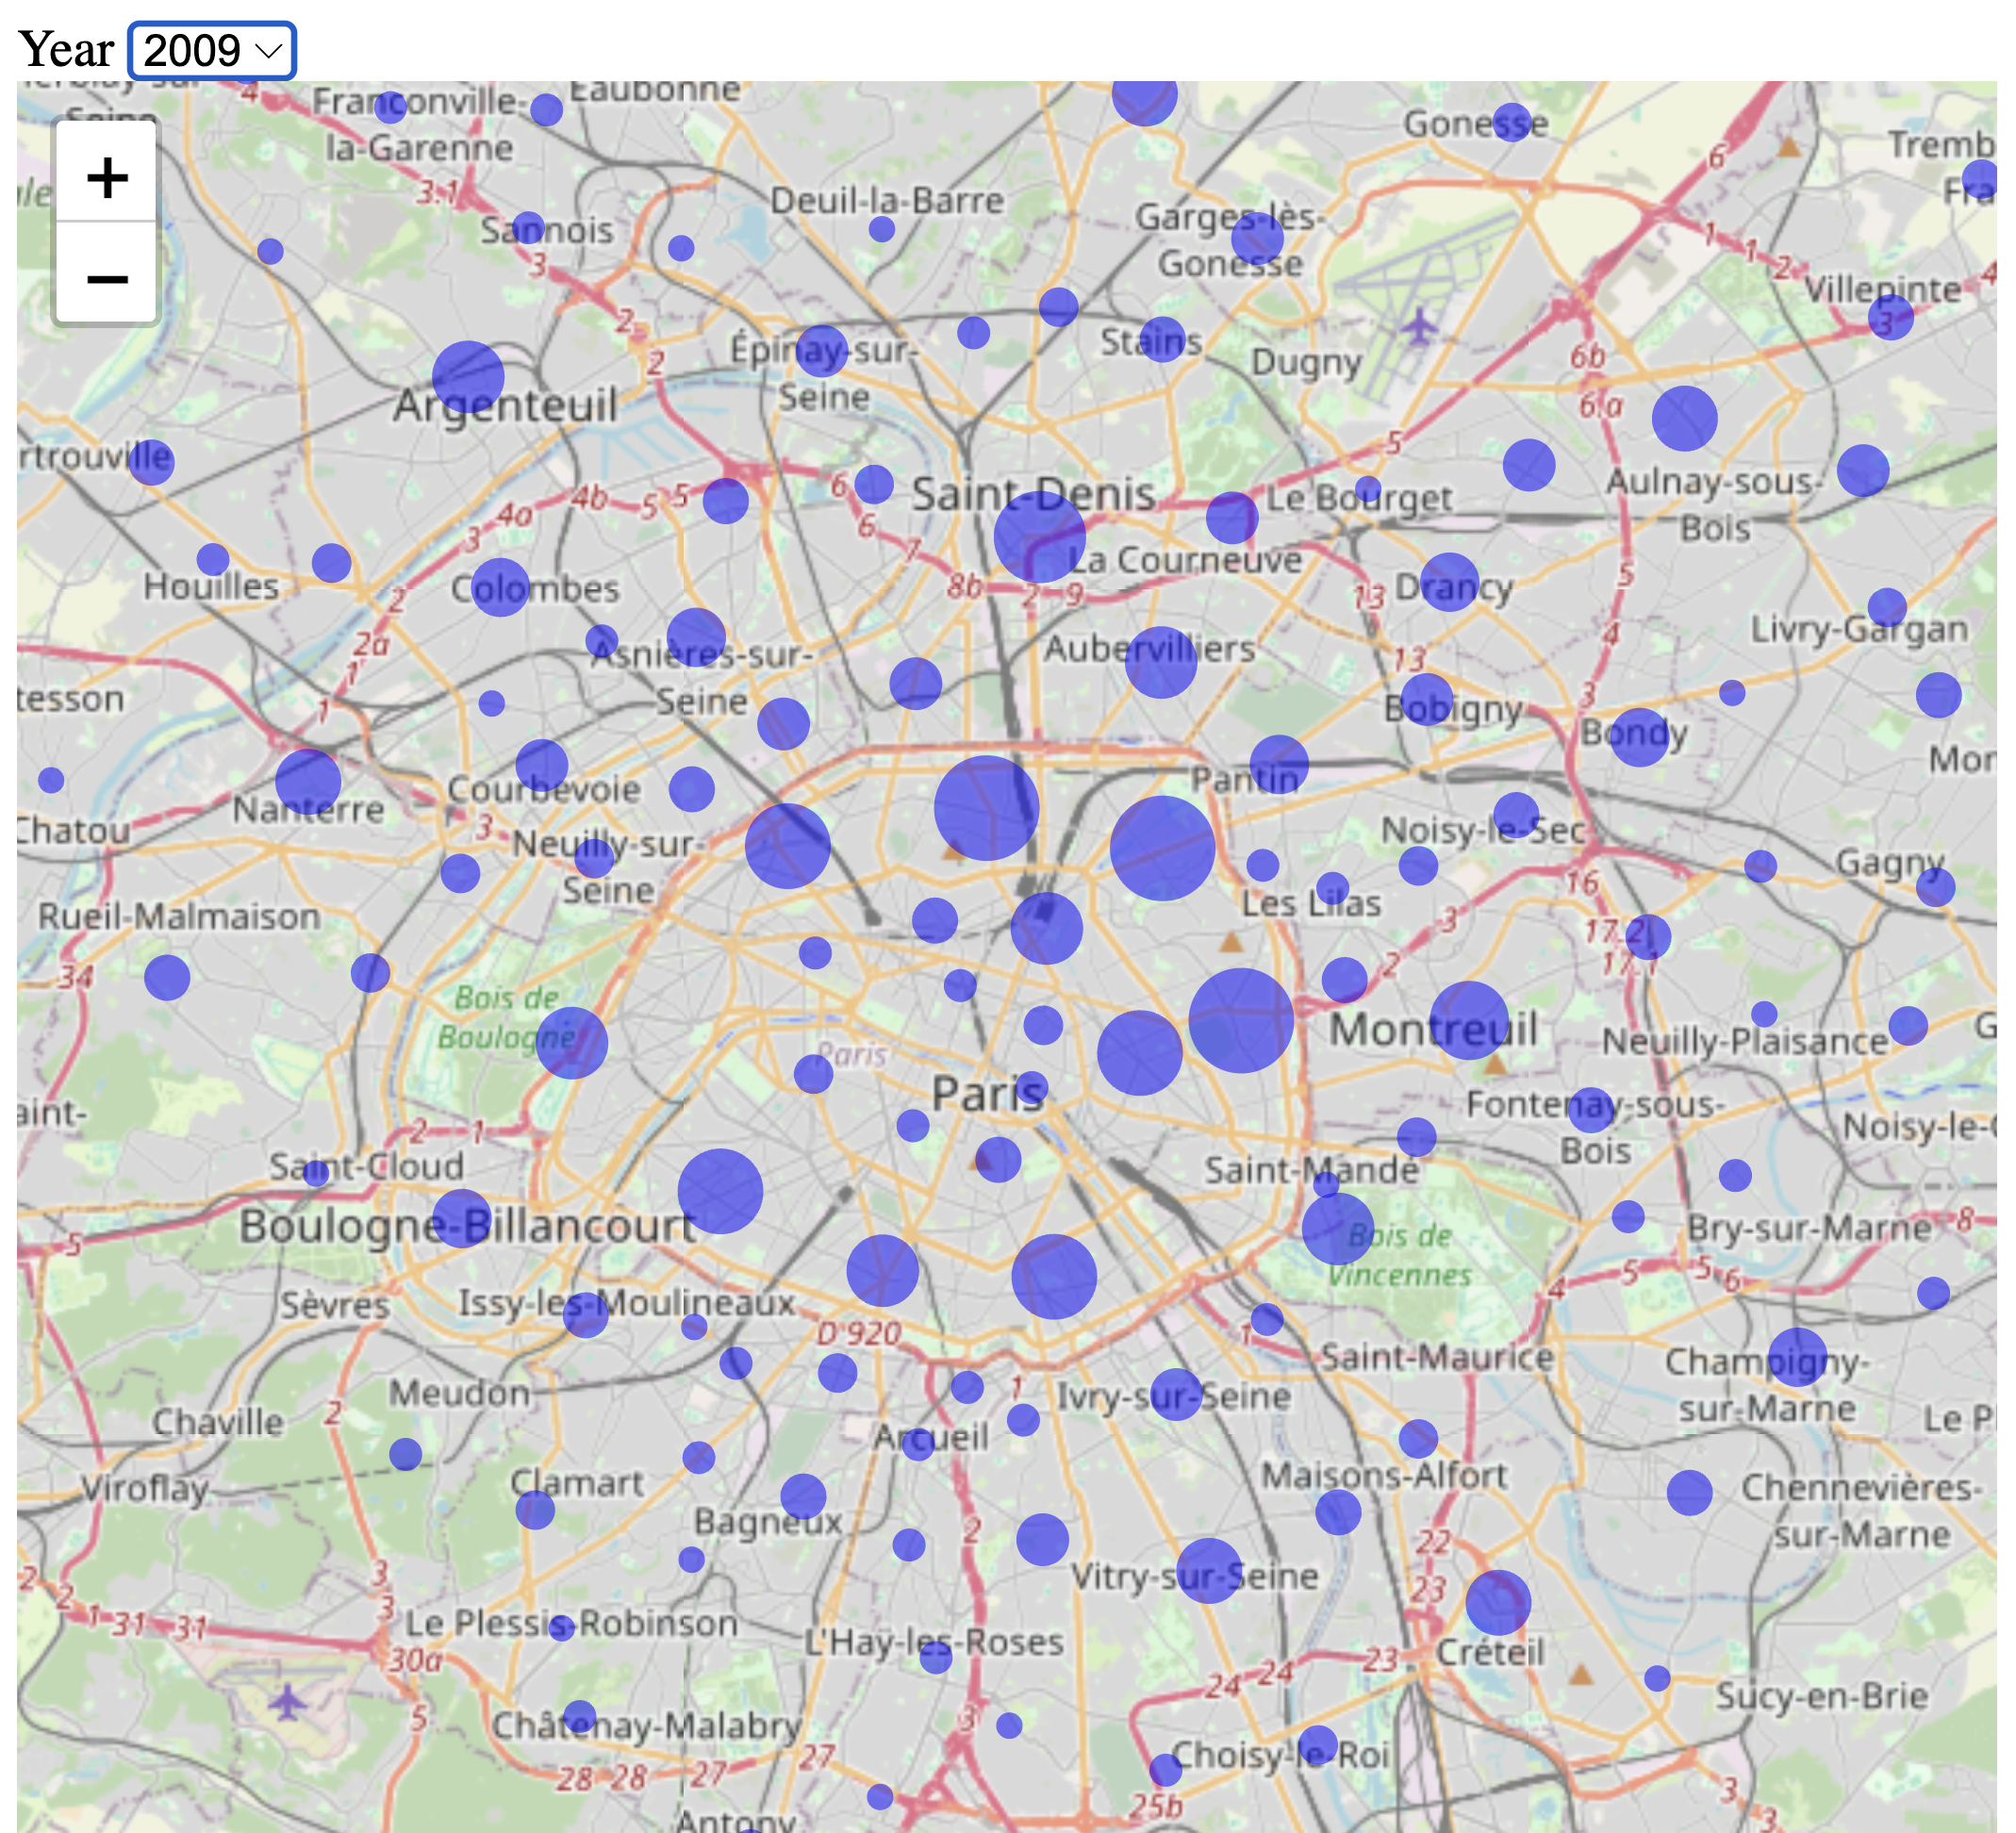Select the bubble over Créteil
The height and width of the screenshot is (1833, 2016).
[x=1497, y=1602]
